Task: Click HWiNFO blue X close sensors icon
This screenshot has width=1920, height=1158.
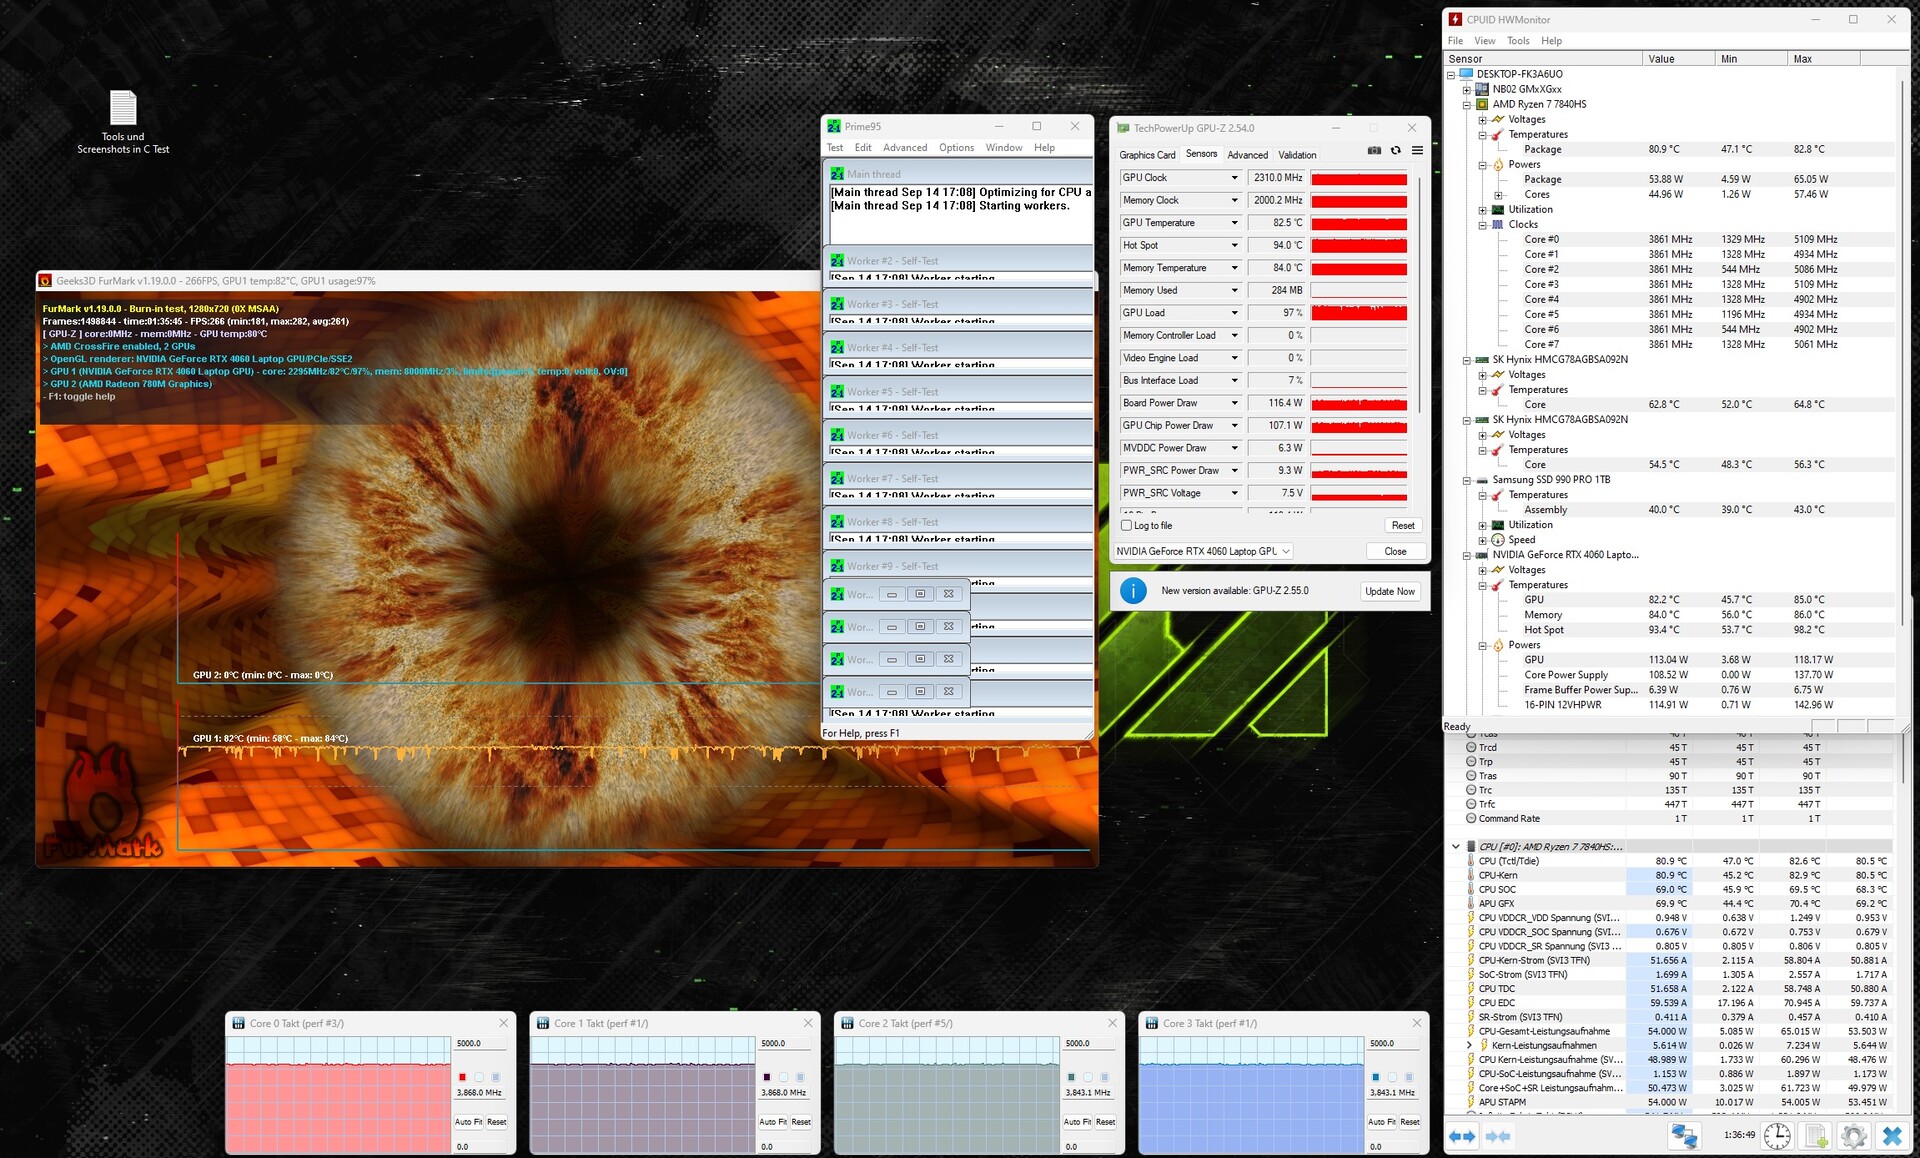Action: [x=1892, y=1136]
